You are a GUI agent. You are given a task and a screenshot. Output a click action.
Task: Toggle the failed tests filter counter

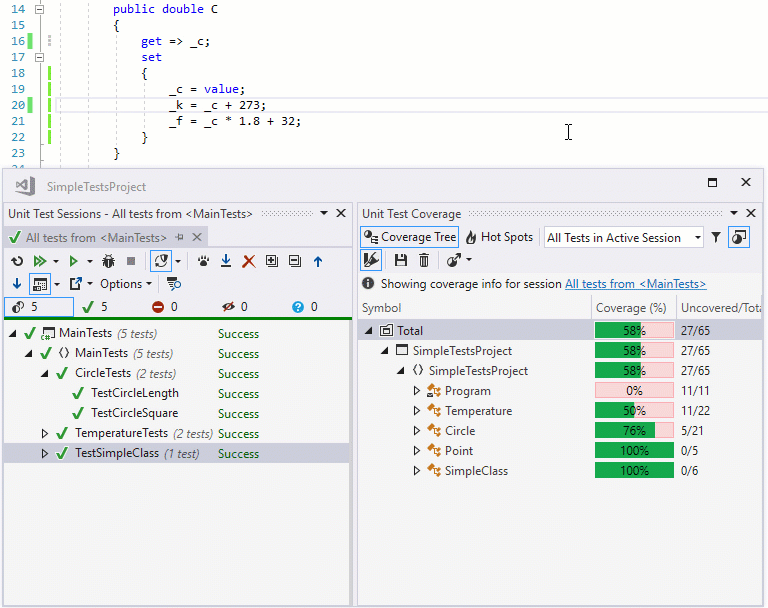[164, 307]
